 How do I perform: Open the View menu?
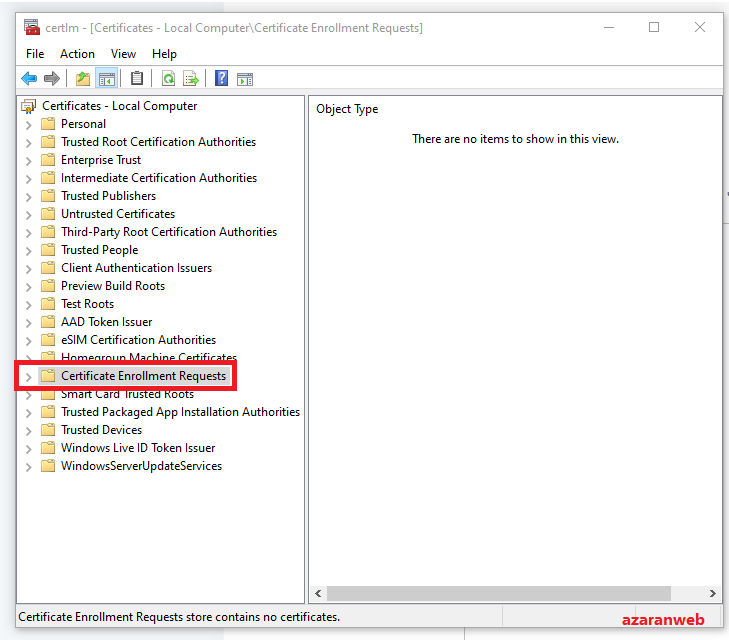click(x=123, y=54)
